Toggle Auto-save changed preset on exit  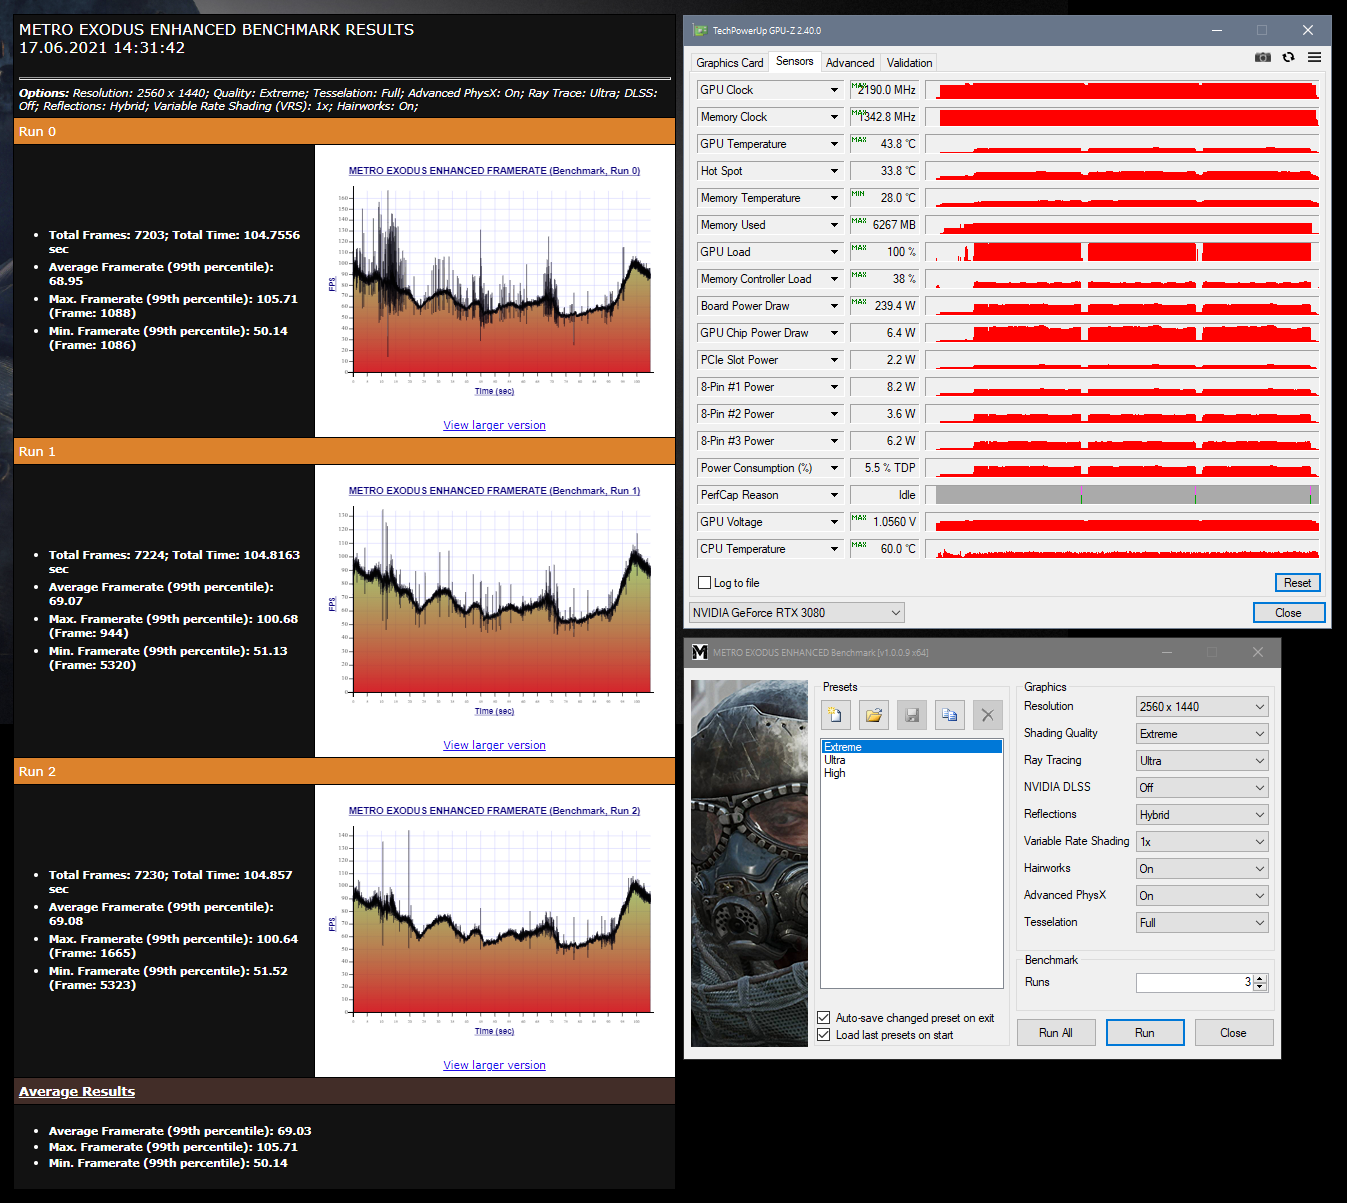[824, 1018]
